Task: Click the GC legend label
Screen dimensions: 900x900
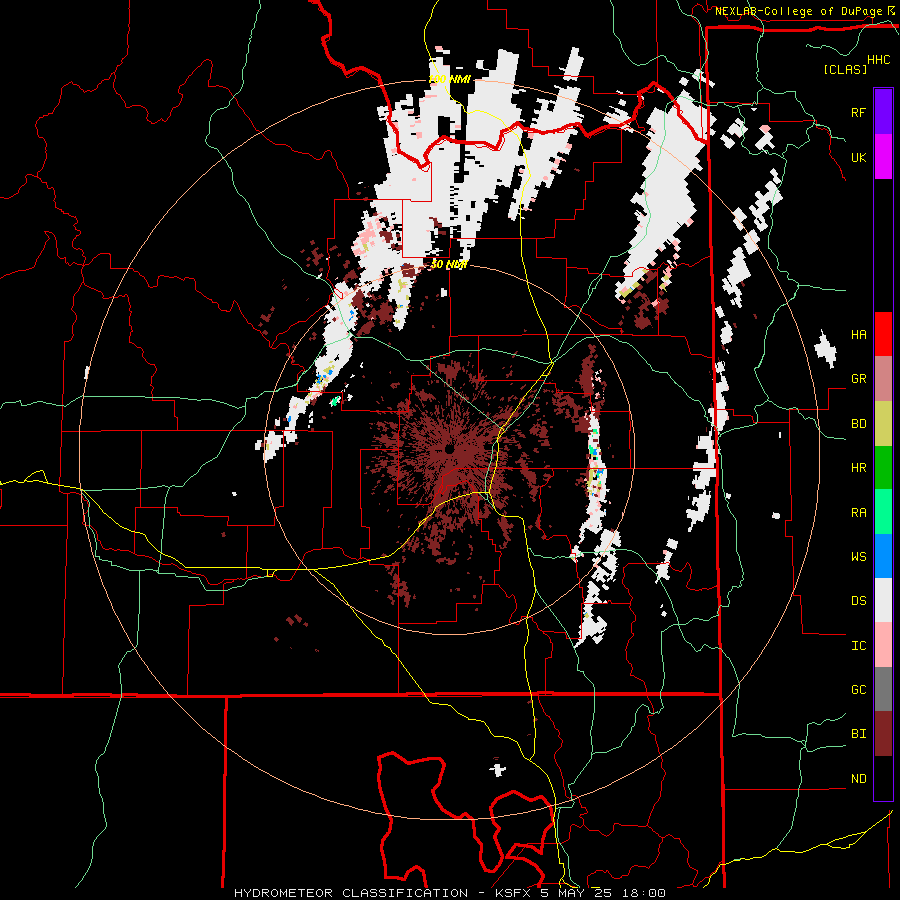Action: click(858, 689)
